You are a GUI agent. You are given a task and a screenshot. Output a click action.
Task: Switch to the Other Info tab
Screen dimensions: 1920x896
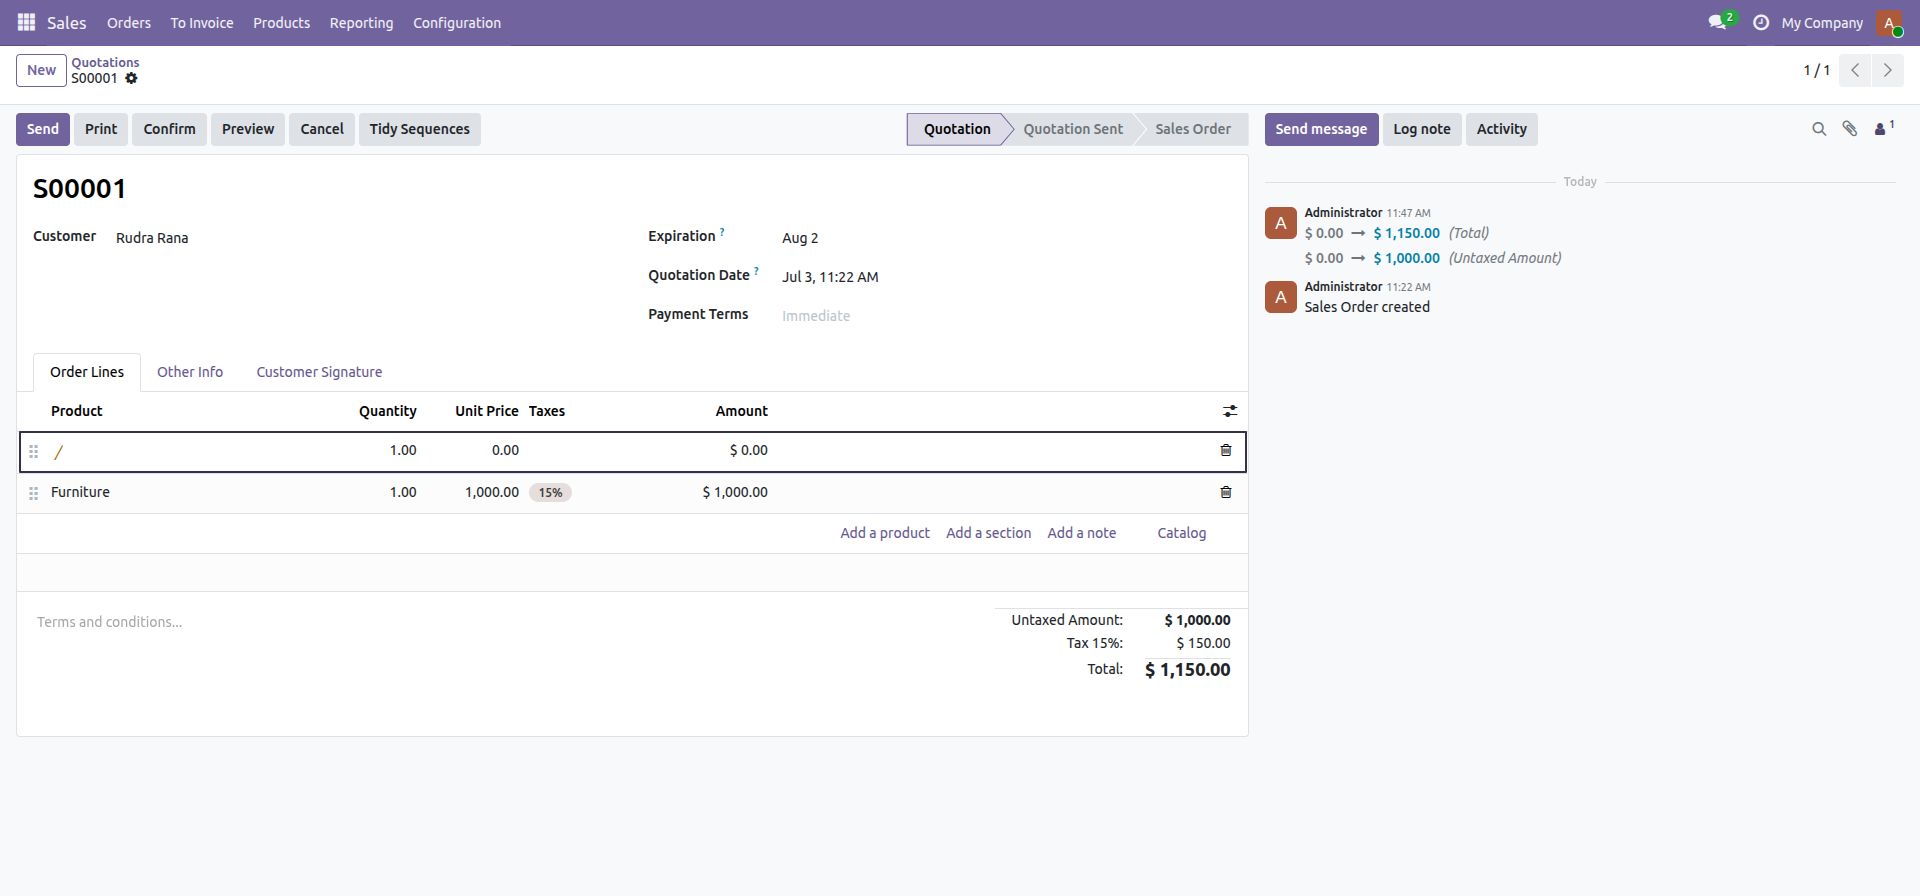(x=190, y=372)
